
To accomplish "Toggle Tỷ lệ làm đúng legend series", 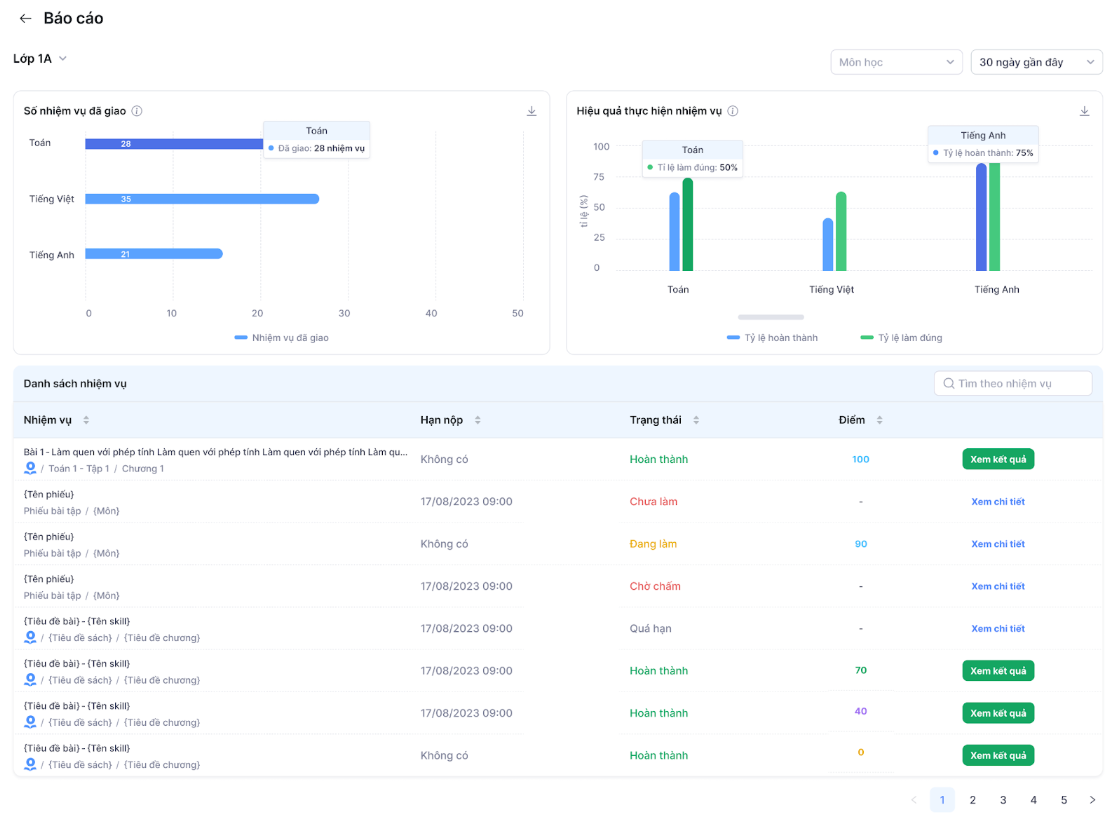I will (x=901, y=338).
